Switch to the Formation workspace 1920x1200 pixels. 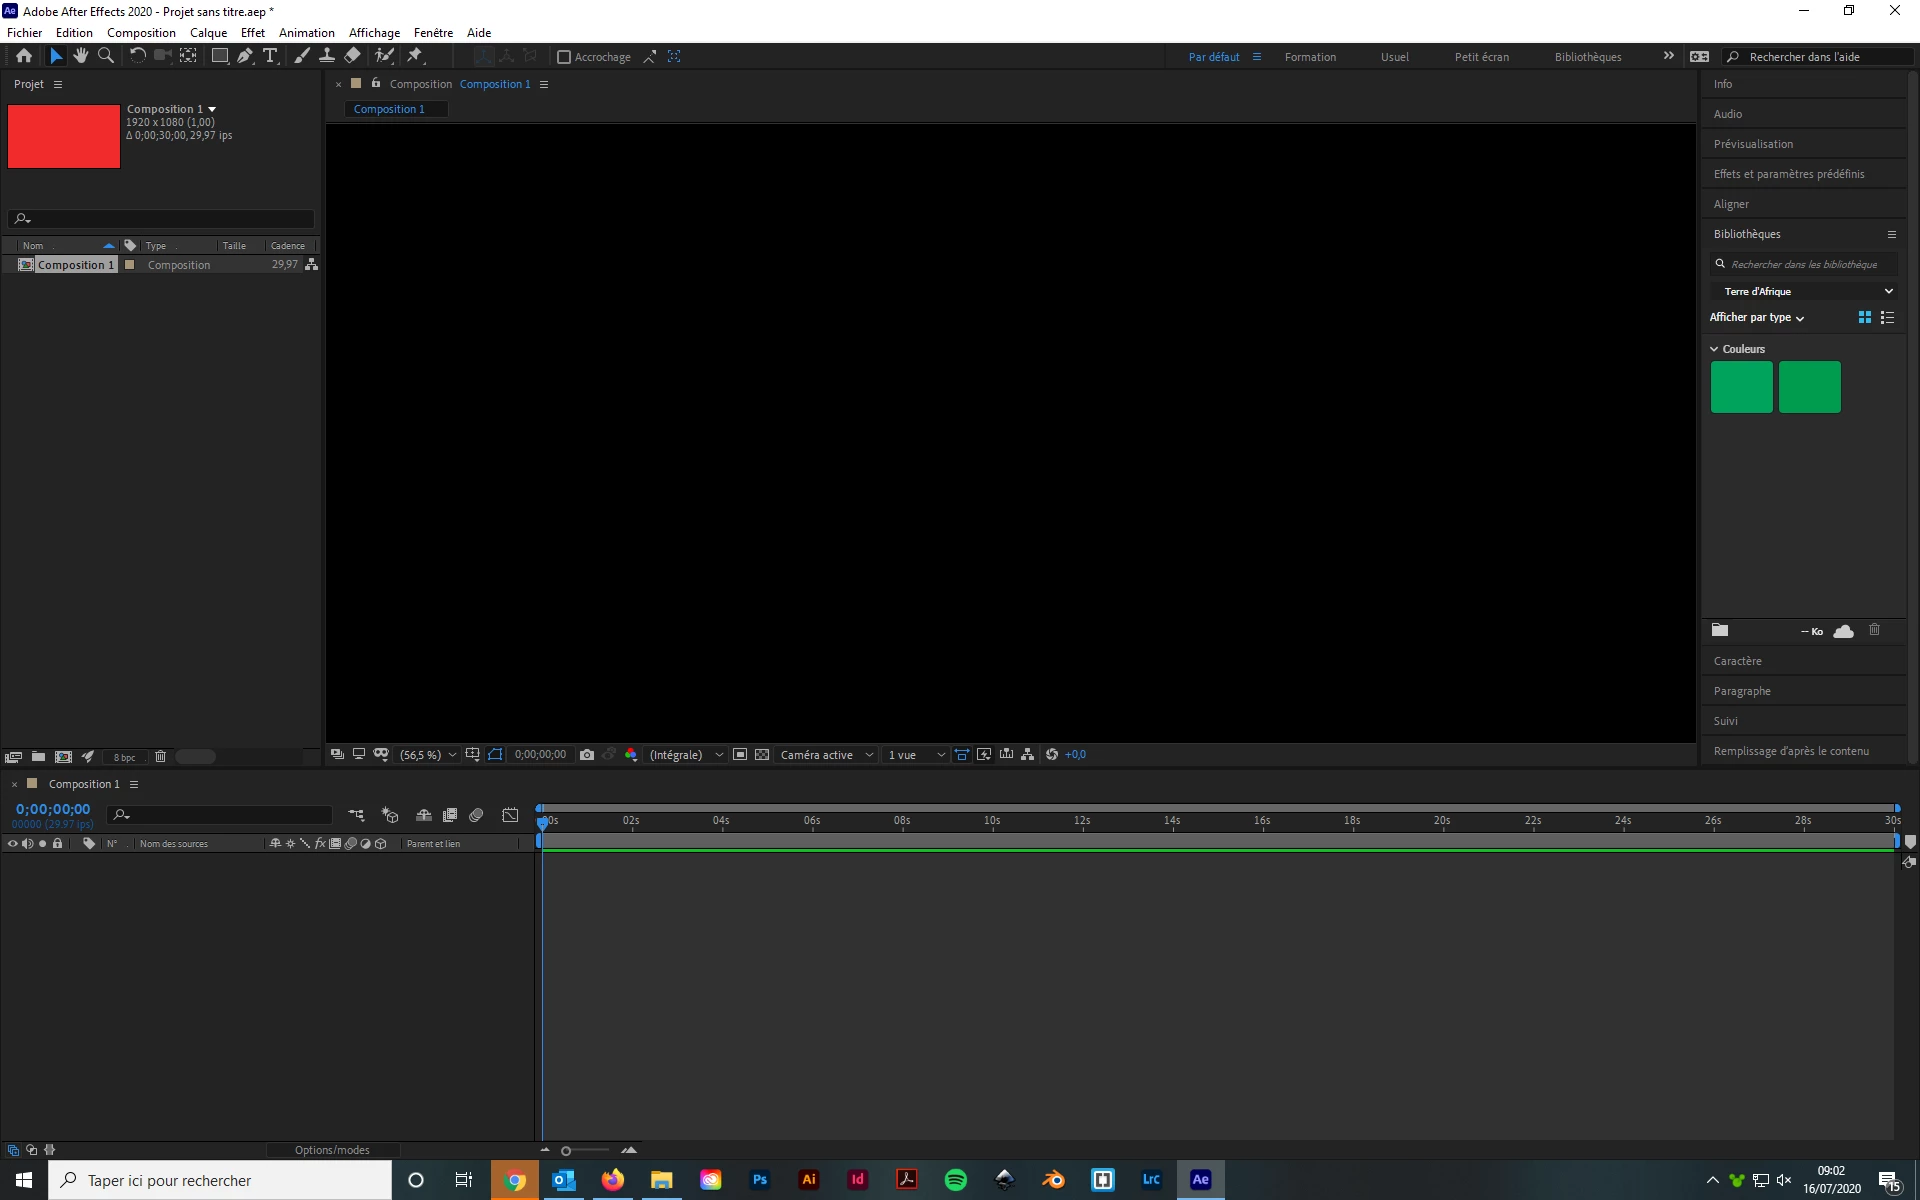pyautogui.click(x=1310, y=57)
